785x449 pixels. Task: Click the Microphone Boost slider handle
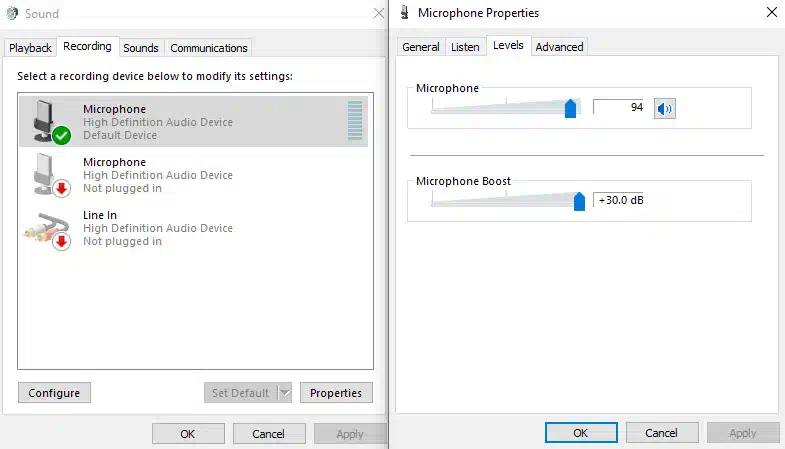(579, 201)
